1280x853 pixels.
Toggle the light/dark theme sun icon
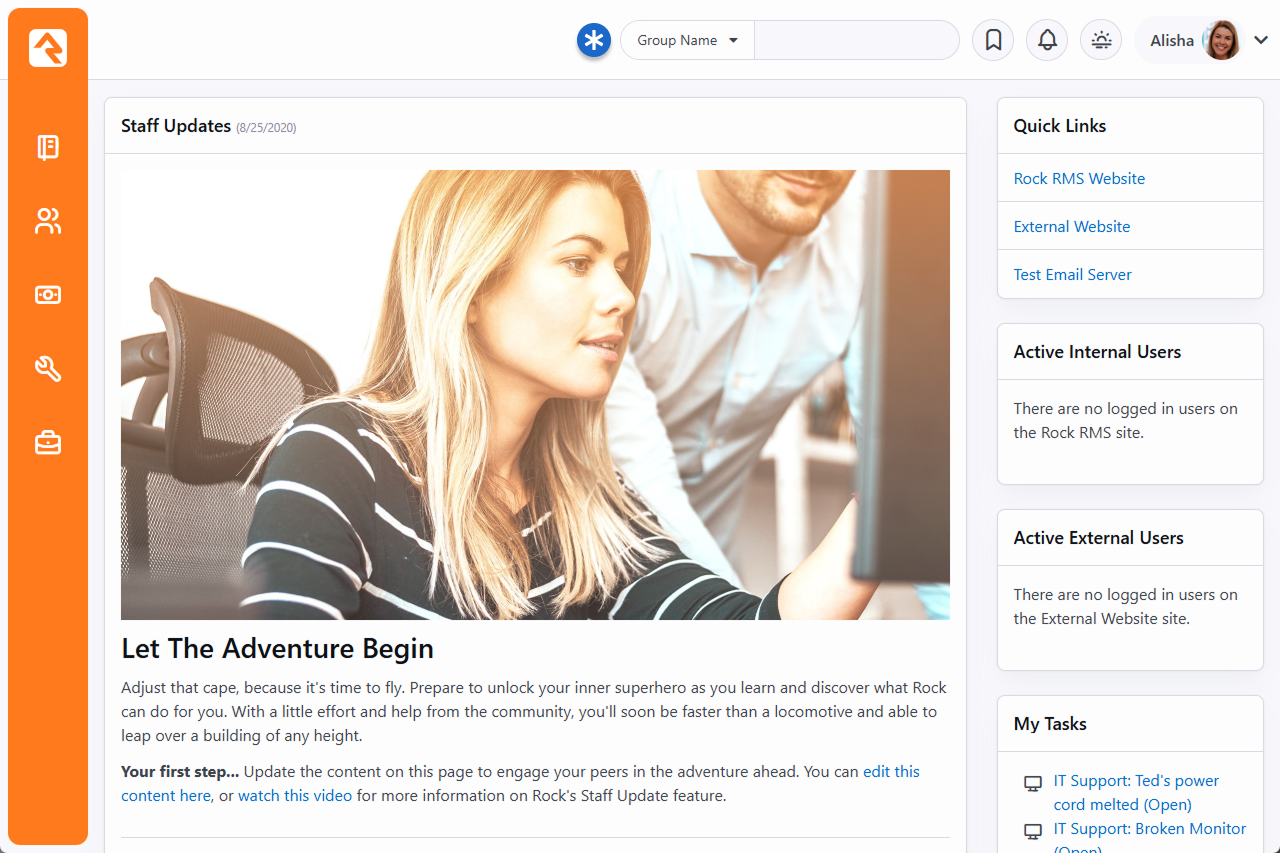[x=1101, y=41]
